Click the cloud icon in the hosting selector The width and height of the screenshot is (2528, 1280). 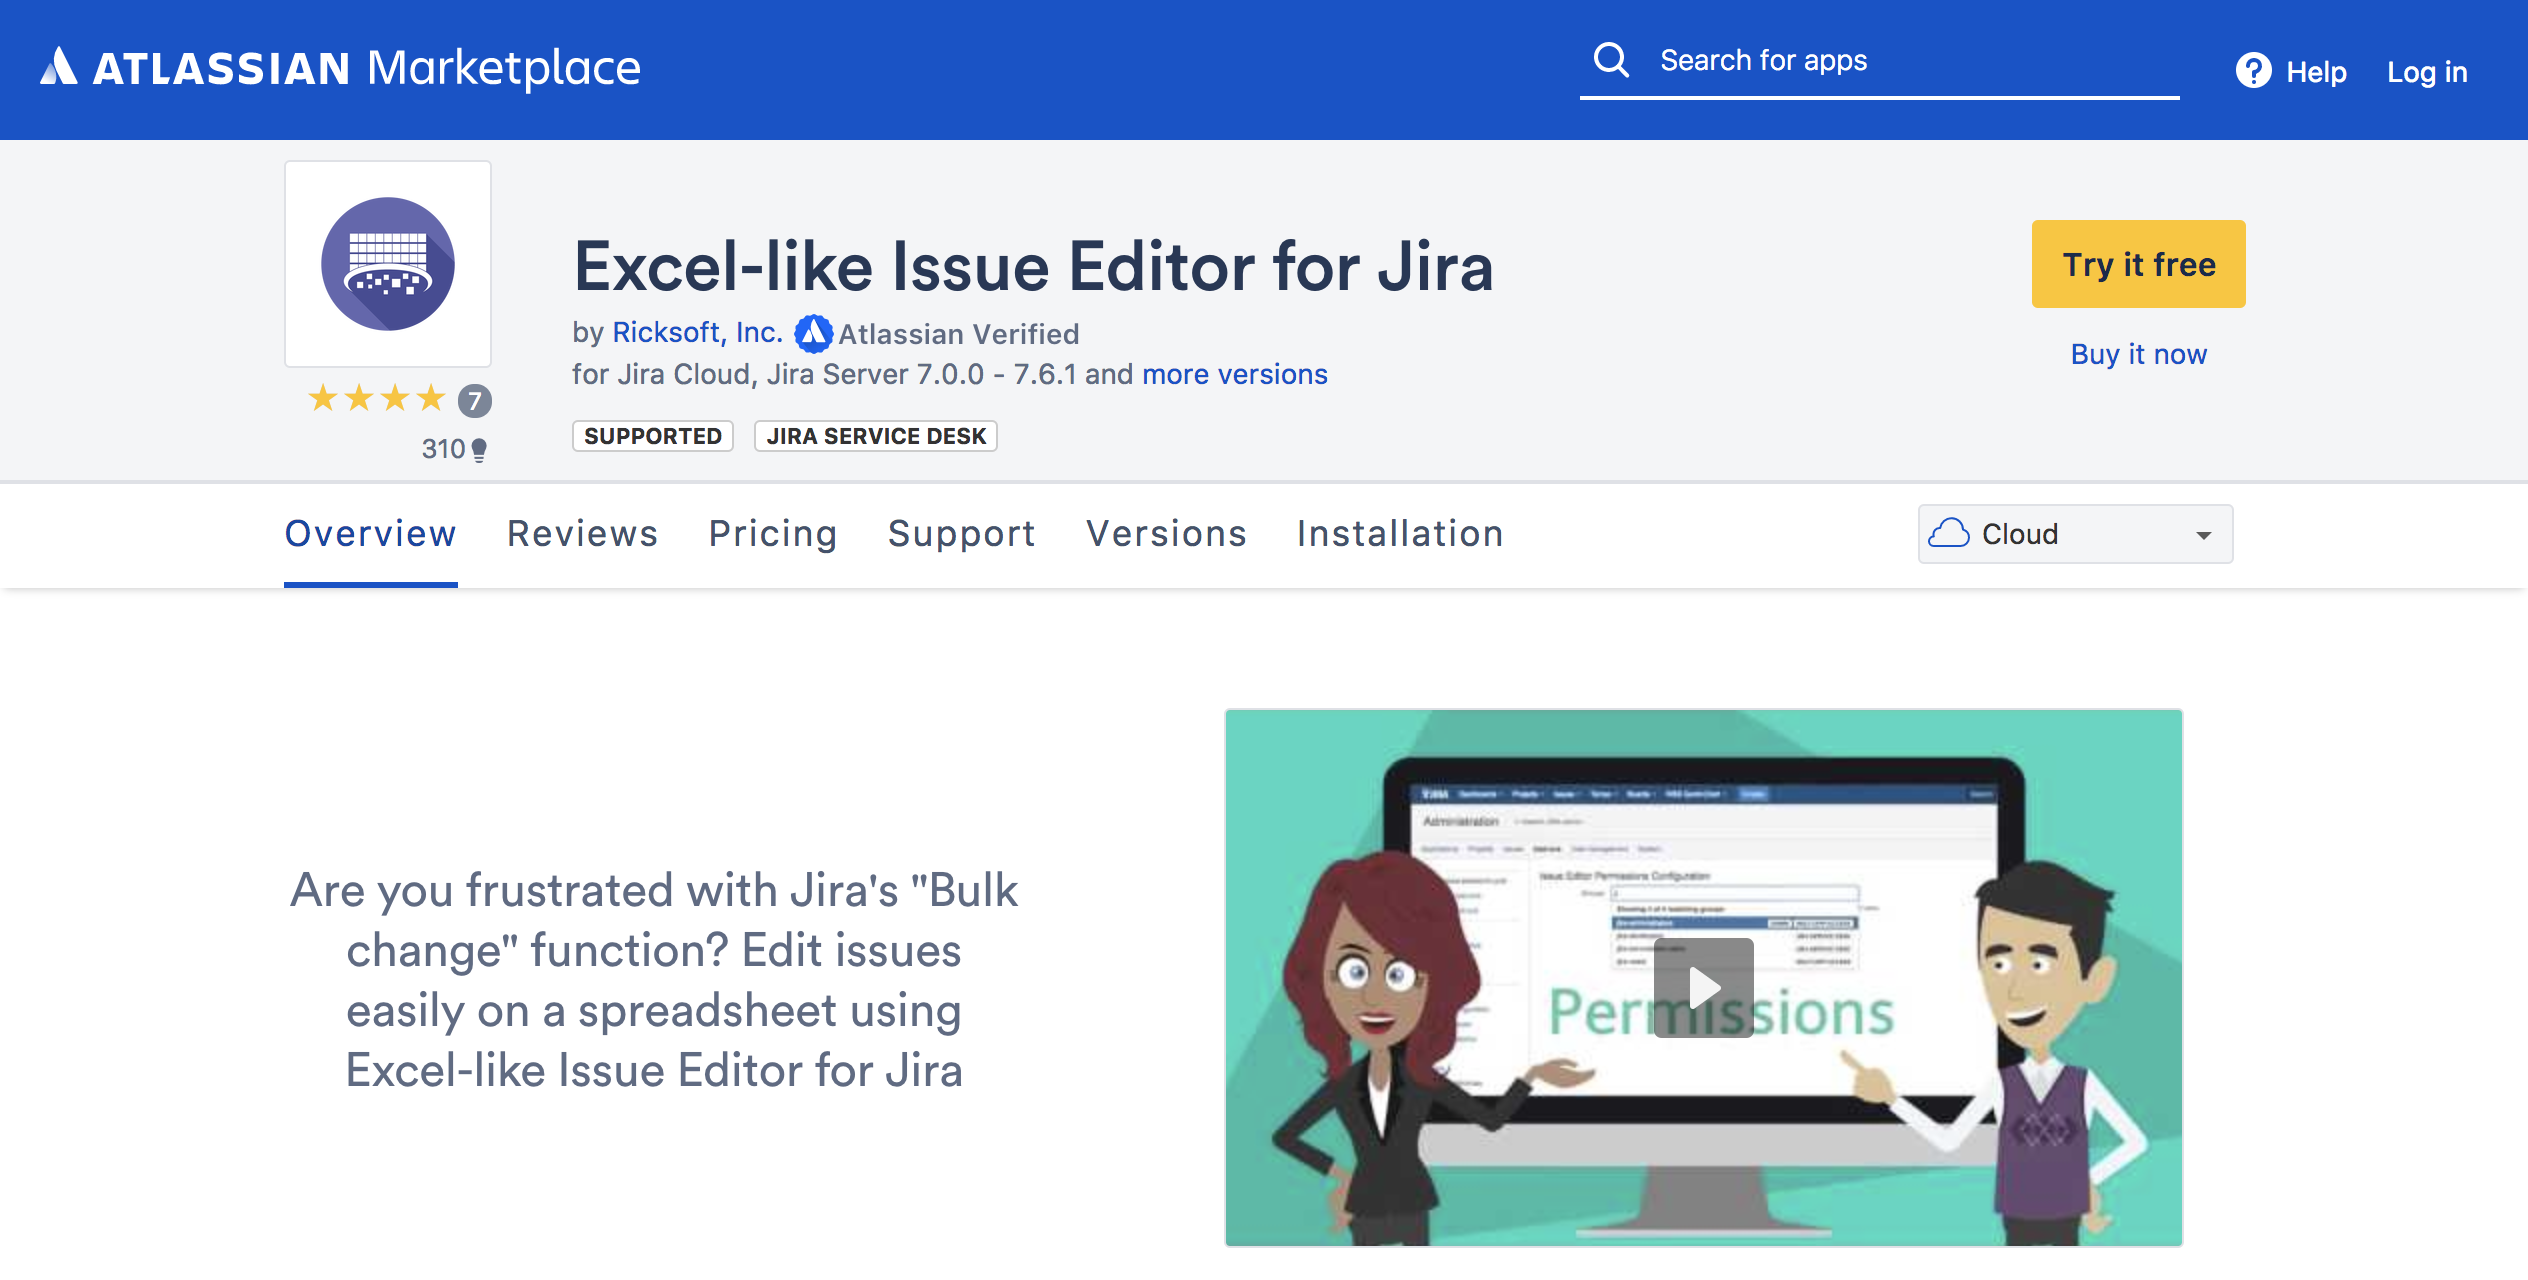pos(1948,534)
